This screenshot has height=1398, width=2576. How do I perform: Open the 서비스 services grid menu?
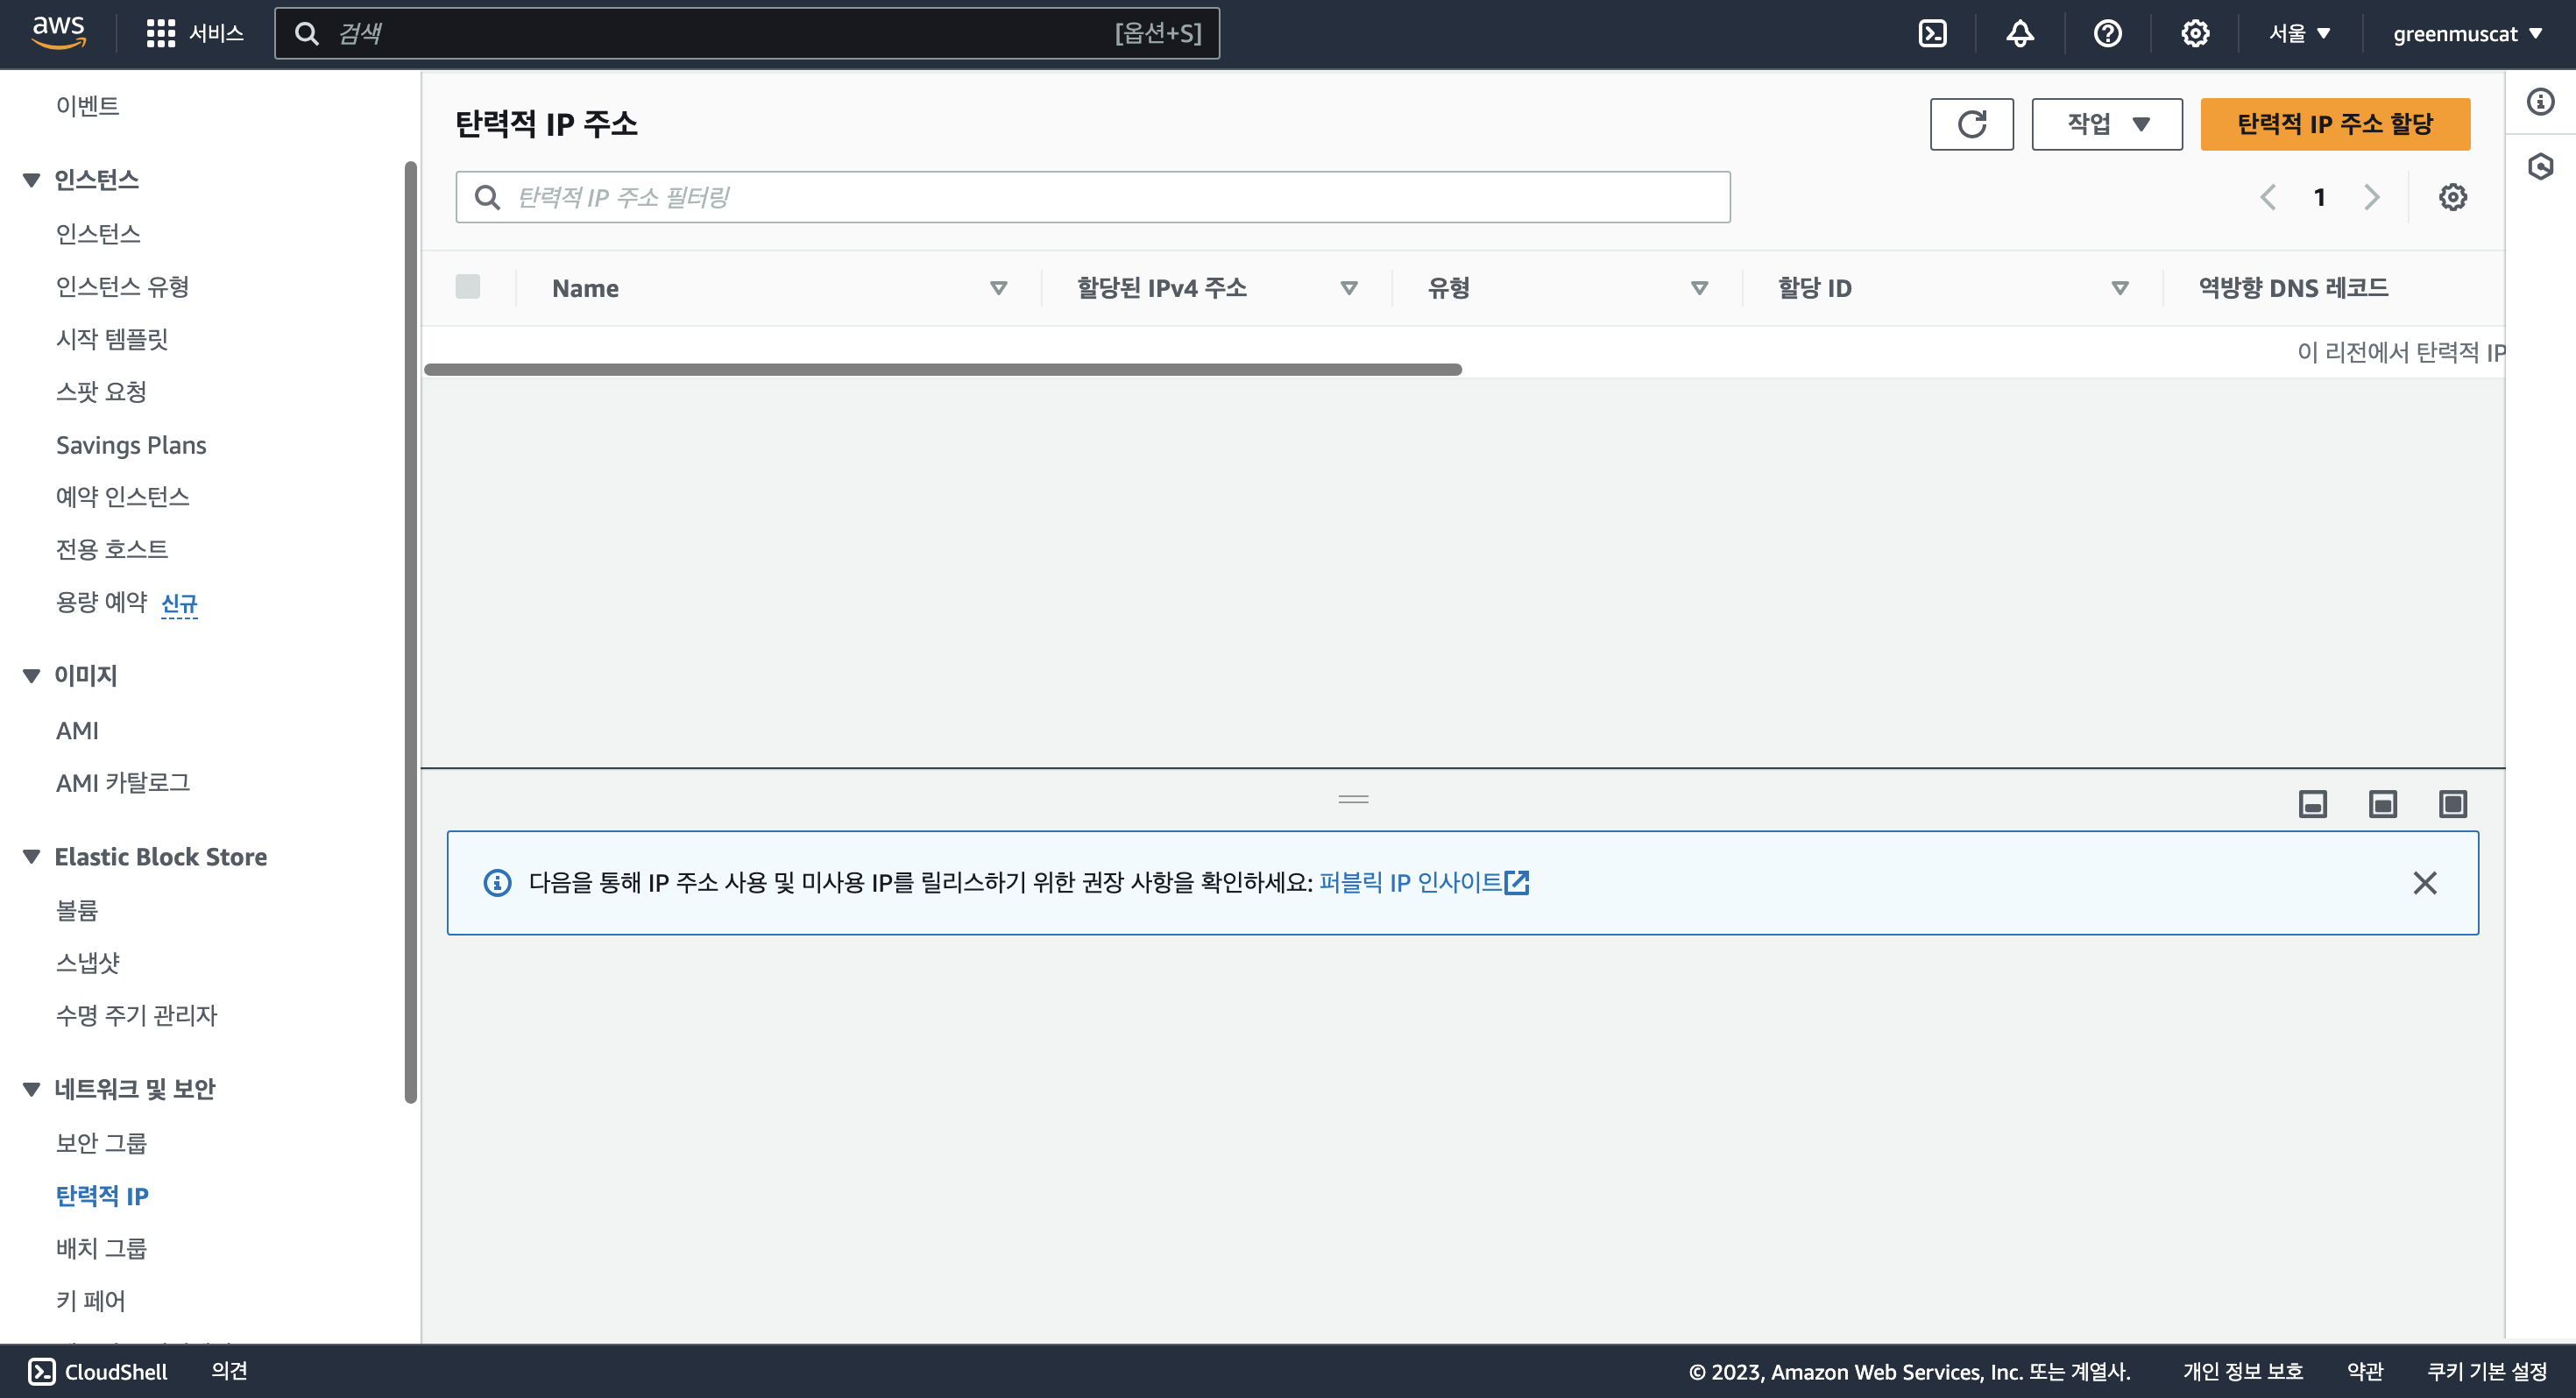[x=194, y=33]
